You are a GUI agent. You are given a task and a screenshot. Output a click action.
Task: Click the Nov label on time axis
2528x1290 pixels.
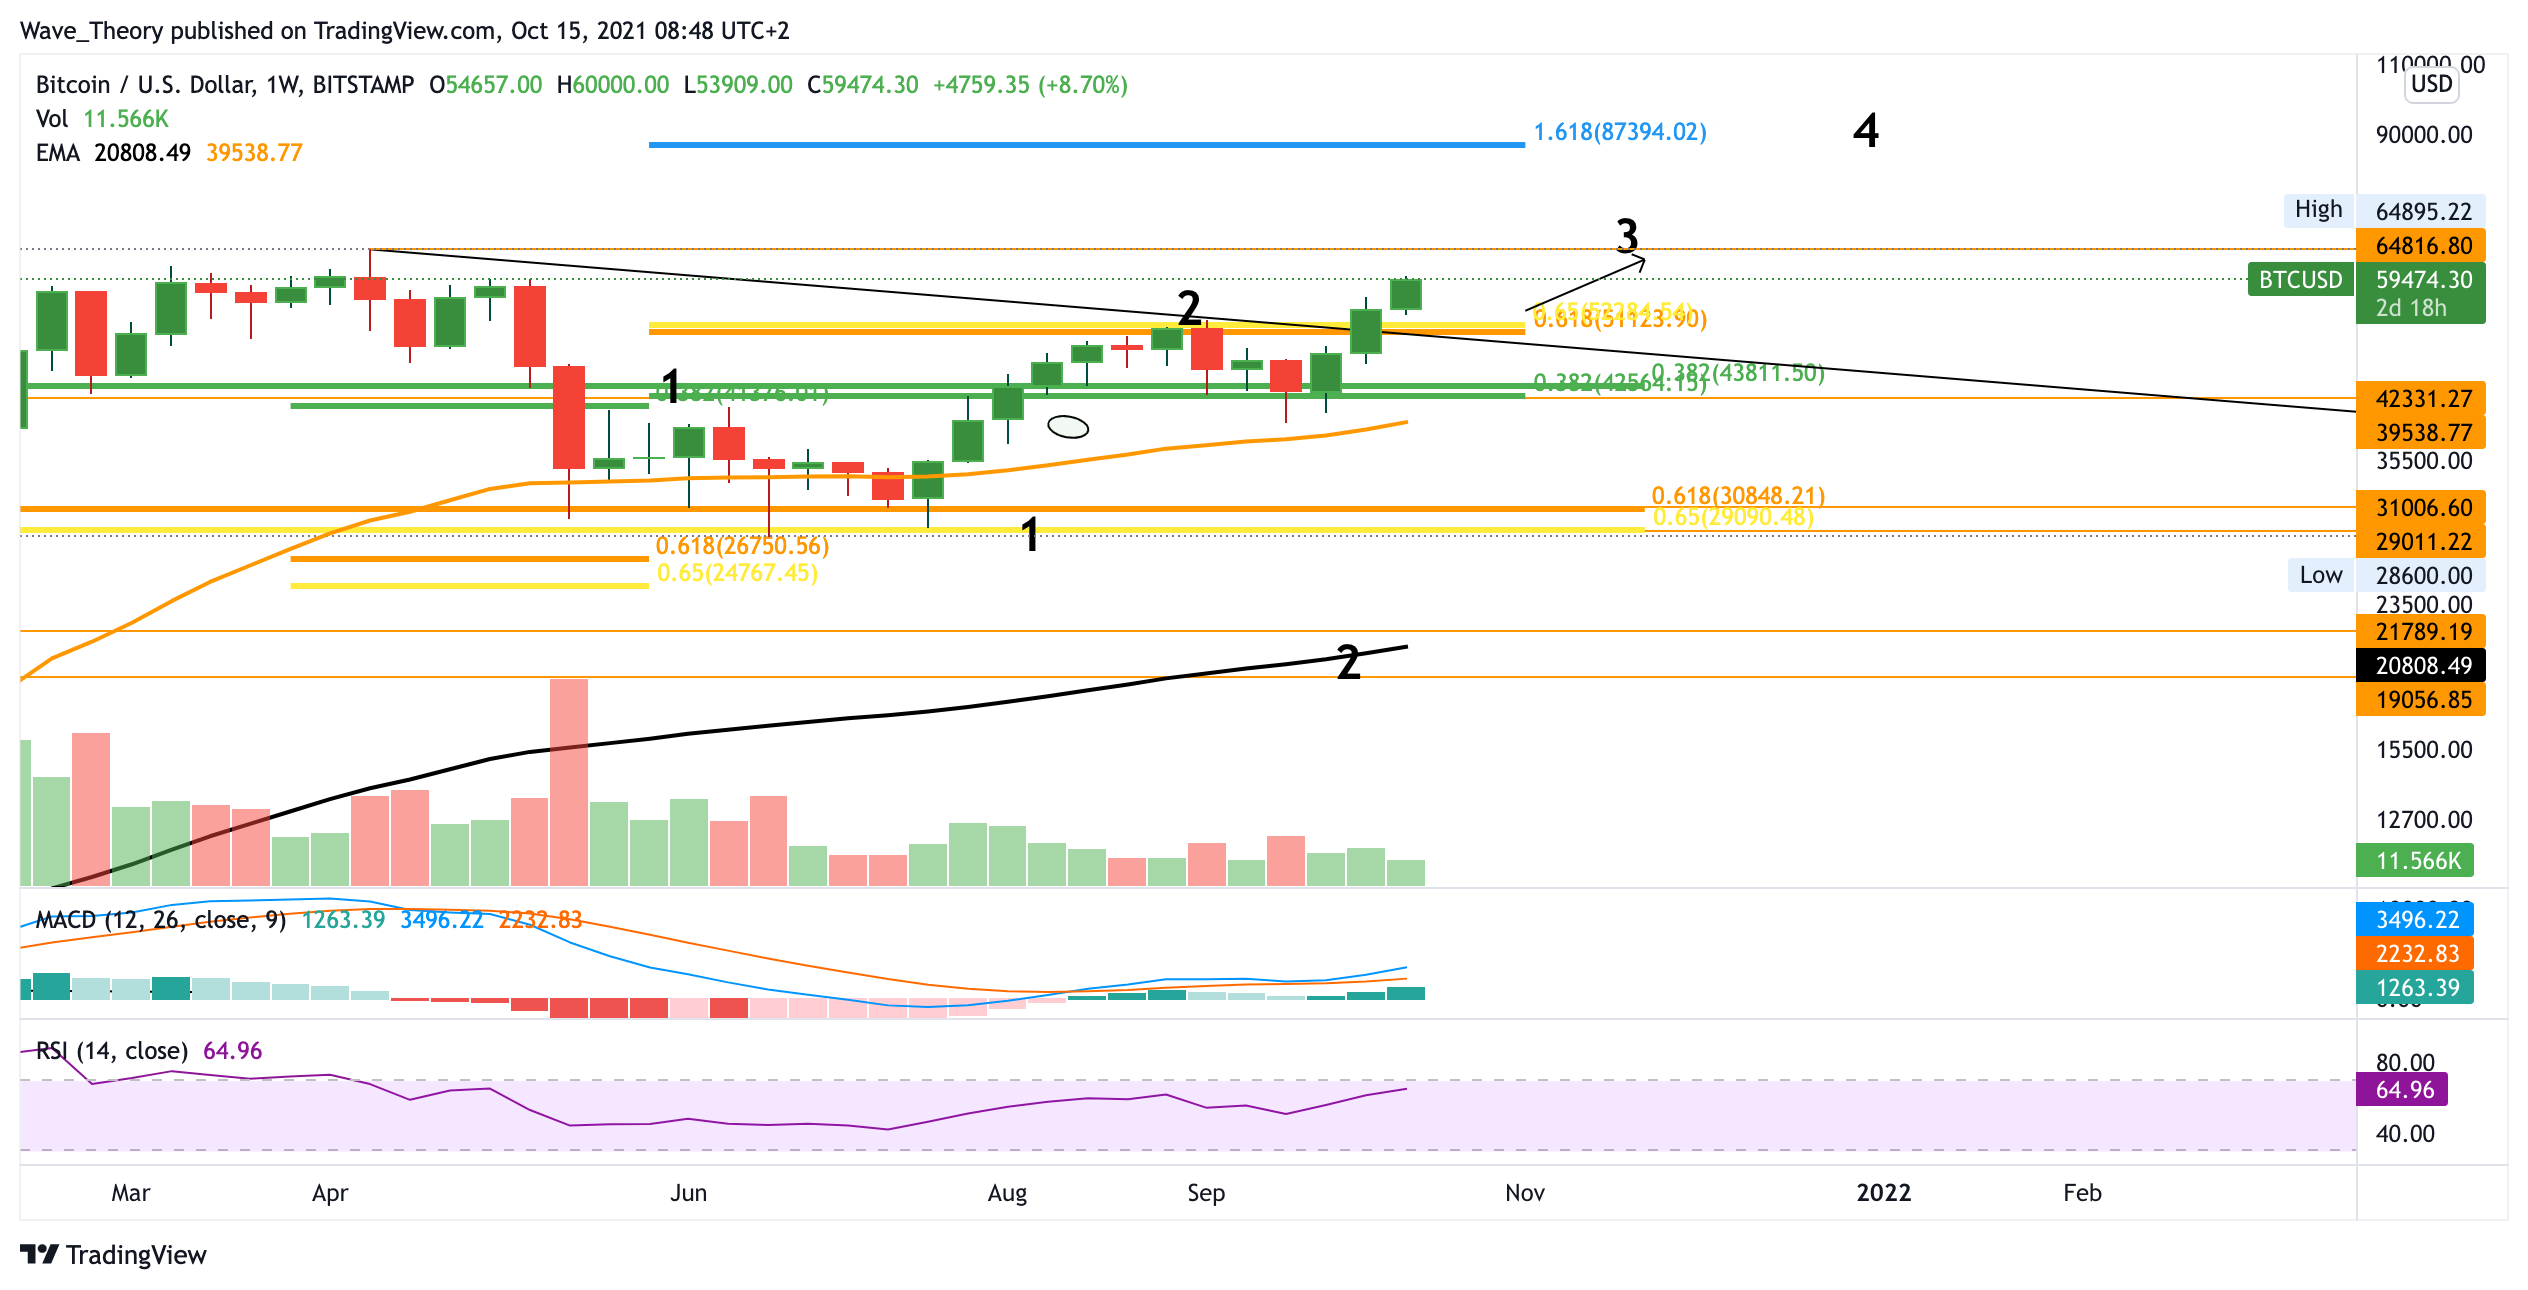pos(1524,1192)
